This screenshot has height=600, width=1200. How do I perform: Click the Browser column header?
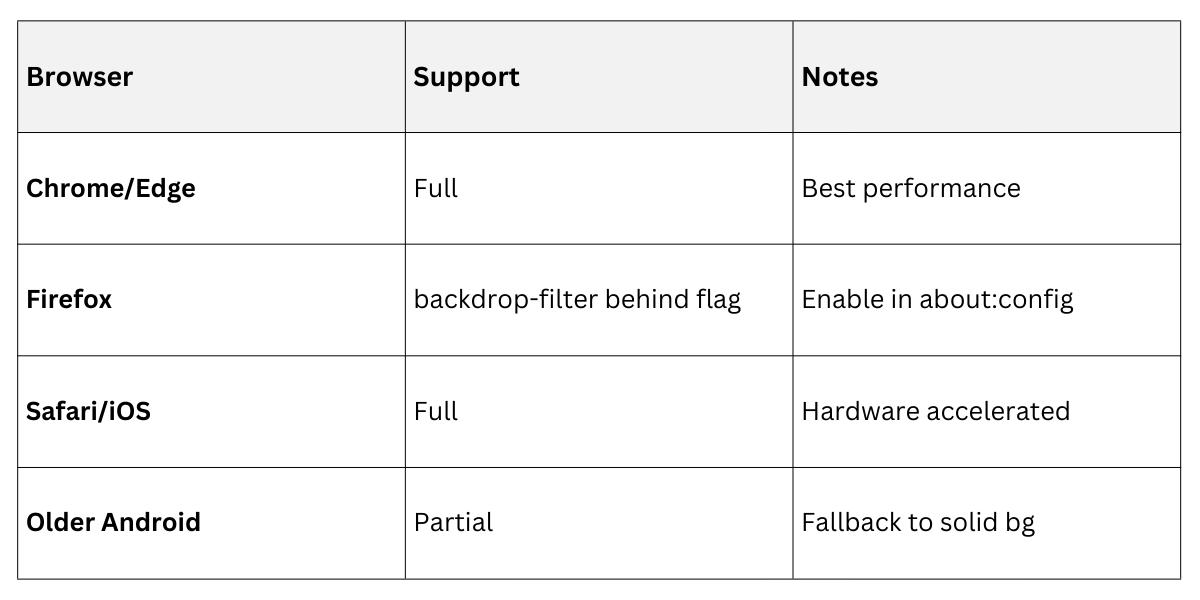pyautogui.click(x=80, y=77)
